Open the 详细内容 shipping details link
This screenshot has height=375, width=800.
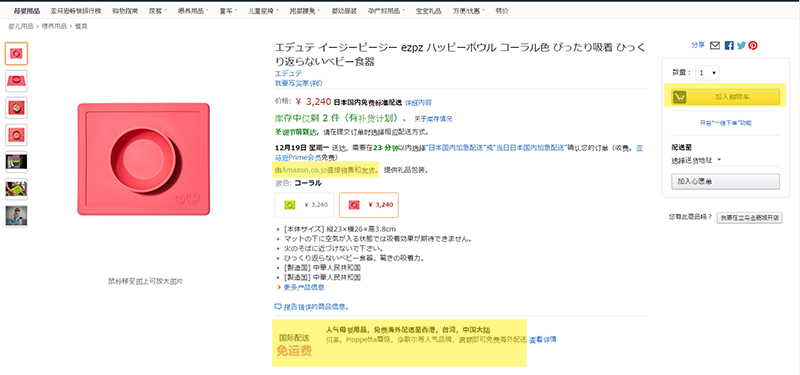pyautogui.click(x=418, y=103)
